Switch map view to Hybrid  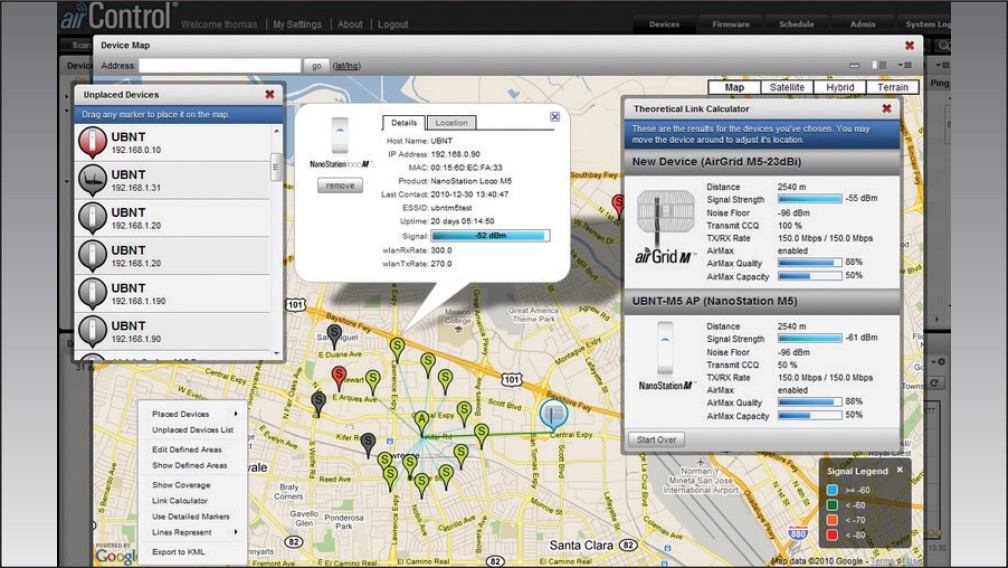(x=840, y=87)
